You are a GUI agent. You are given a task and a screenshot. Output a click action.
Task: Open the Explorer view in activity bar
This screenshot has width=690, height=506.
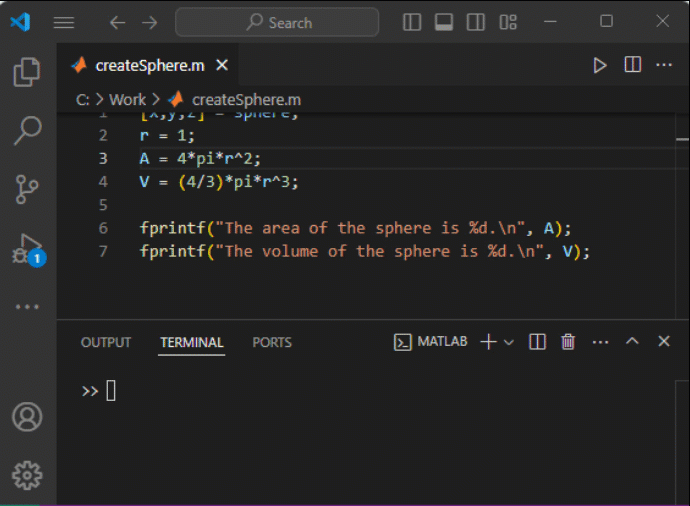point(27,72)
